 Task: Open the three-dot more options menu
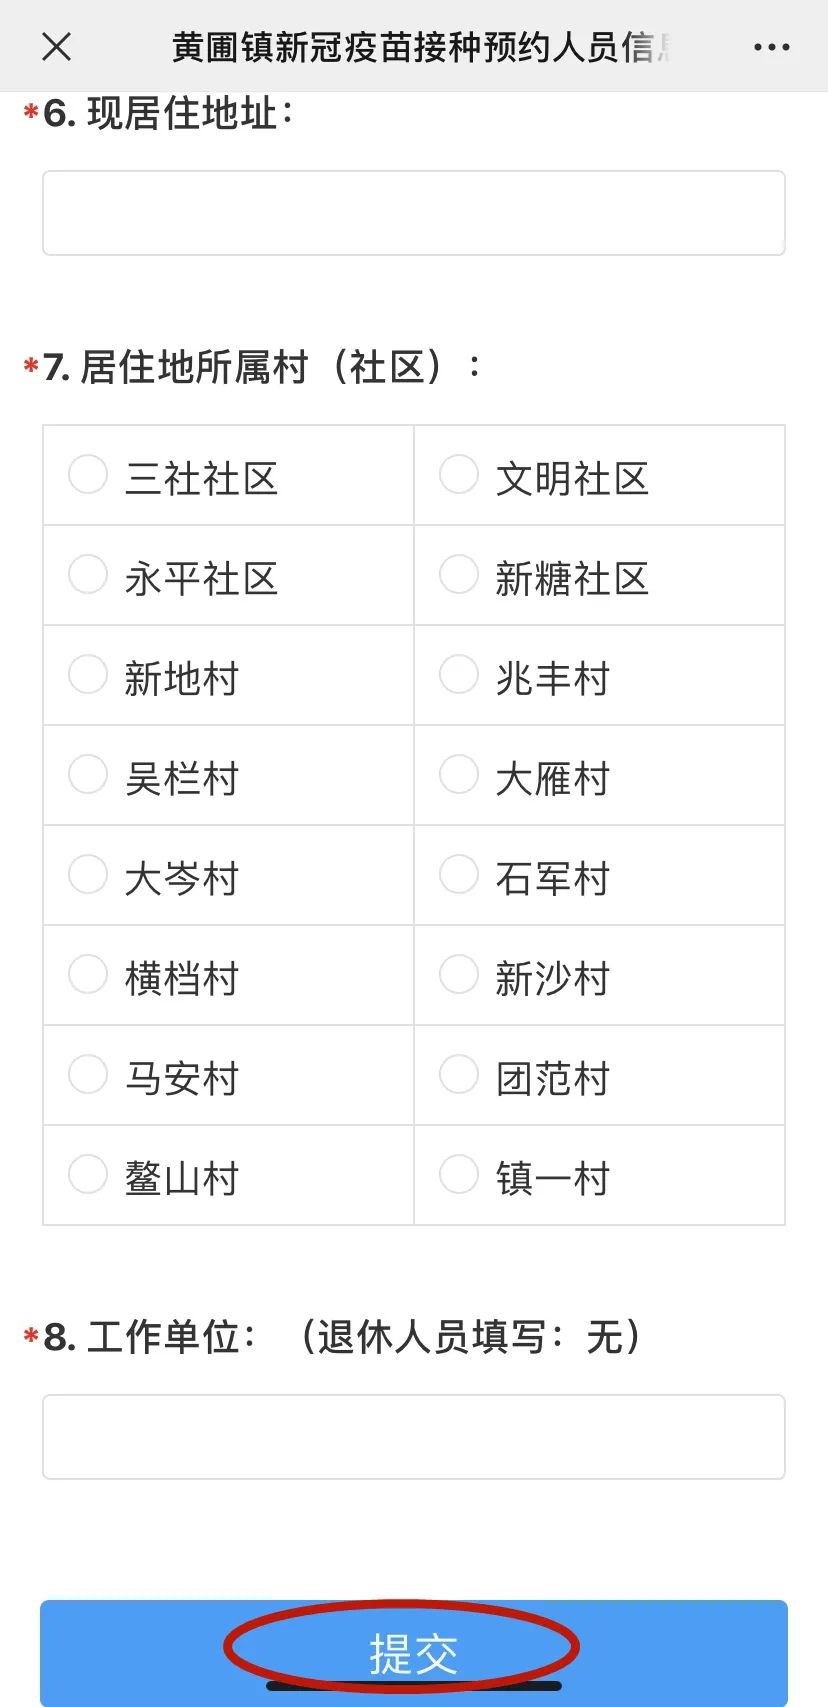point(771,47)
